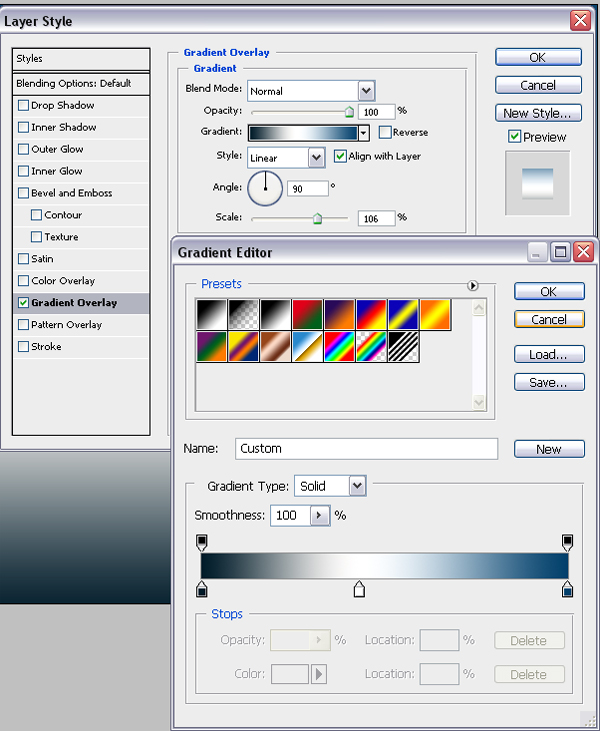Click the presets list scroll down arrow
This screenshot has height=731, width=600.
479,402
